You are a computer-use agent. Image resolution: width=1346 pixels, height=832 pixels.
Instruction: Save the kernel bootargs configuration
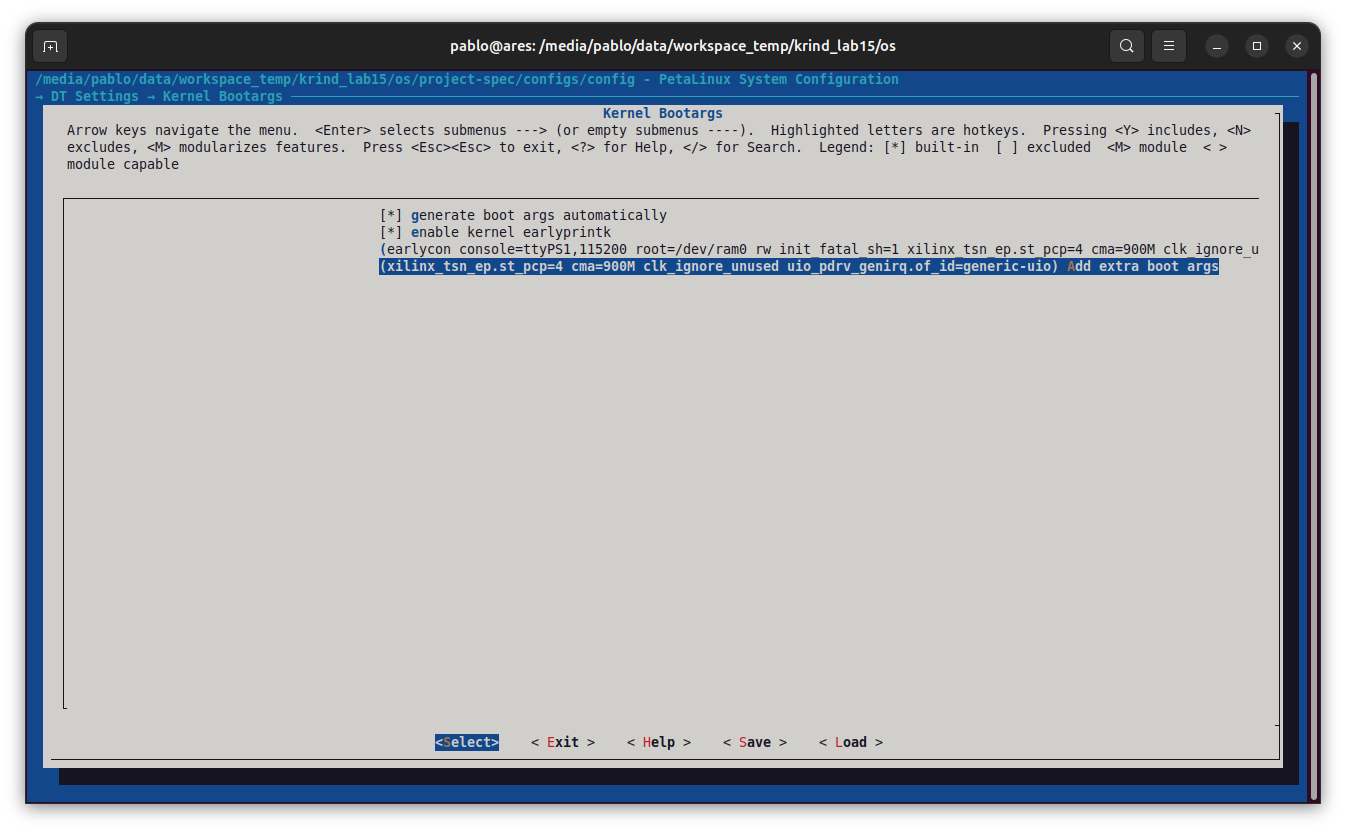(754, 741)
